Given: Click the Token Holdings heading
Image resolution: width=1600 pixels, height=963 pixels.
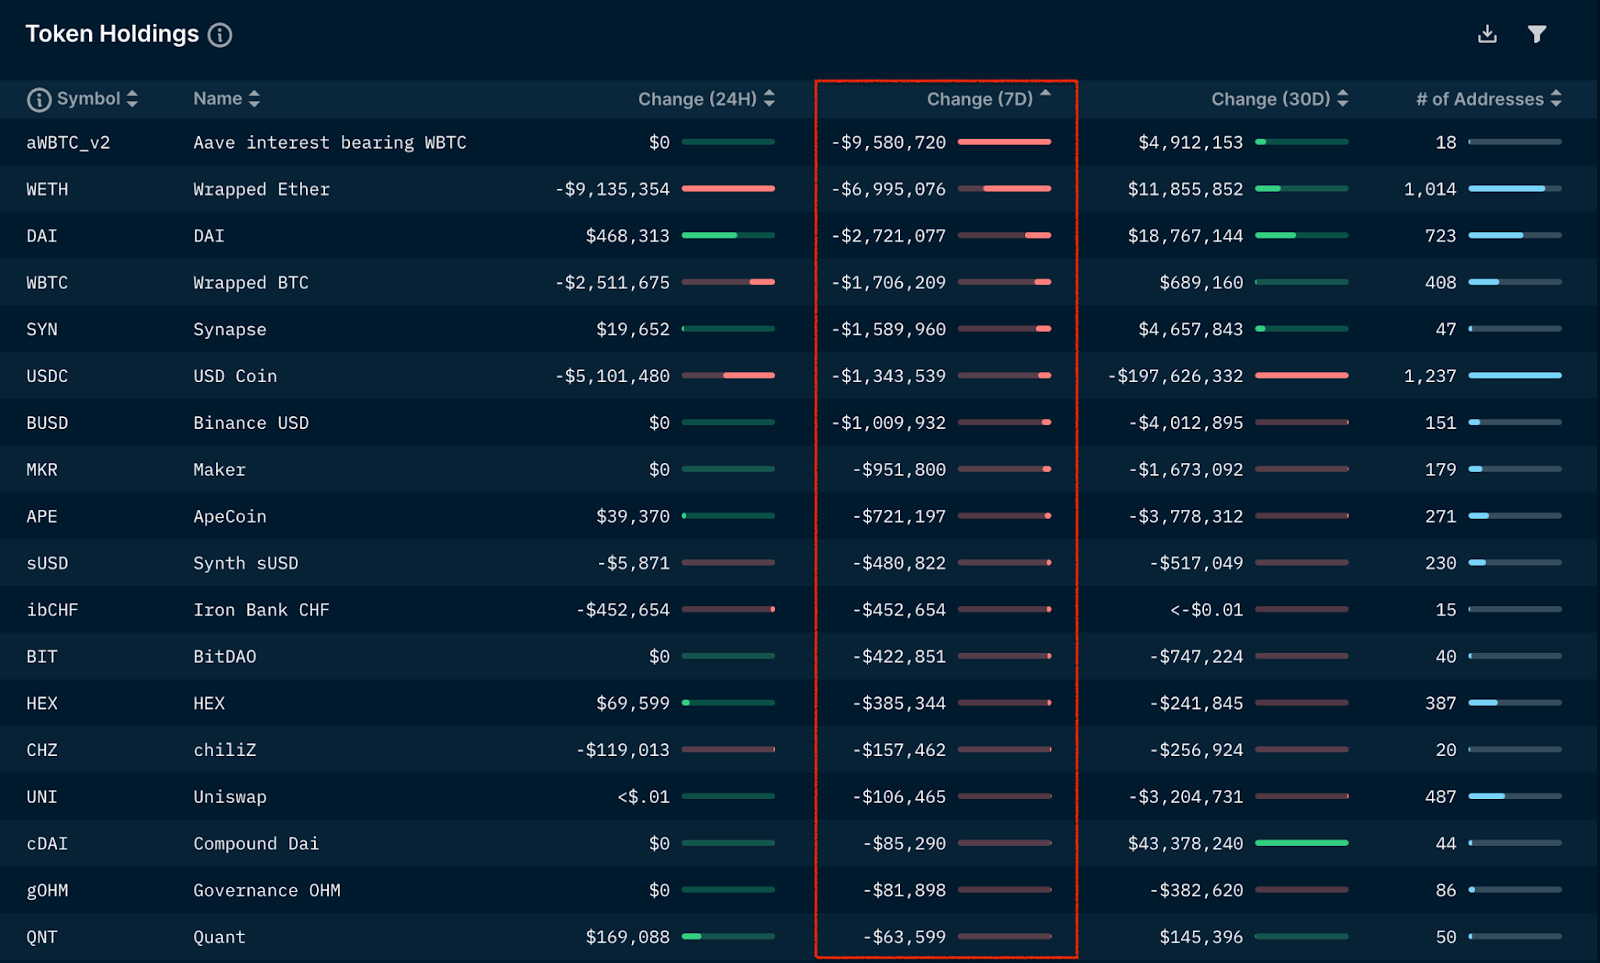Looking at the screenshot, I should click(x=112, y=34).
